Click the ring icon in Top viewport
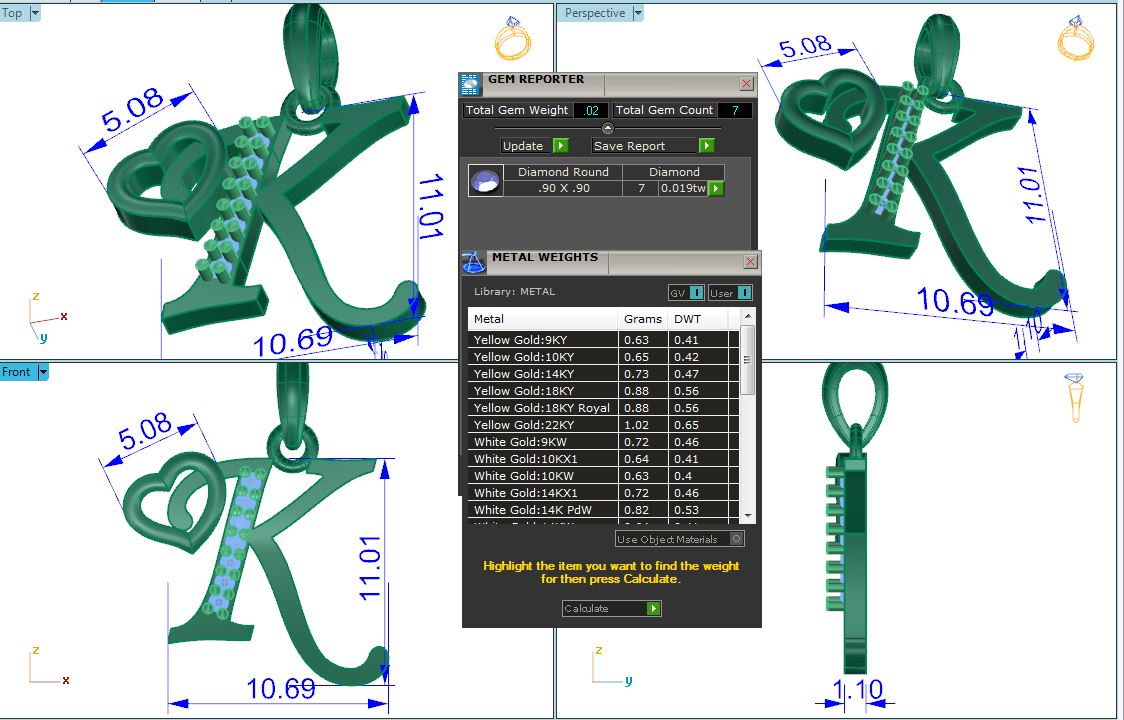The height and width of the screenshot is (720, 1124). click(514, 43)
